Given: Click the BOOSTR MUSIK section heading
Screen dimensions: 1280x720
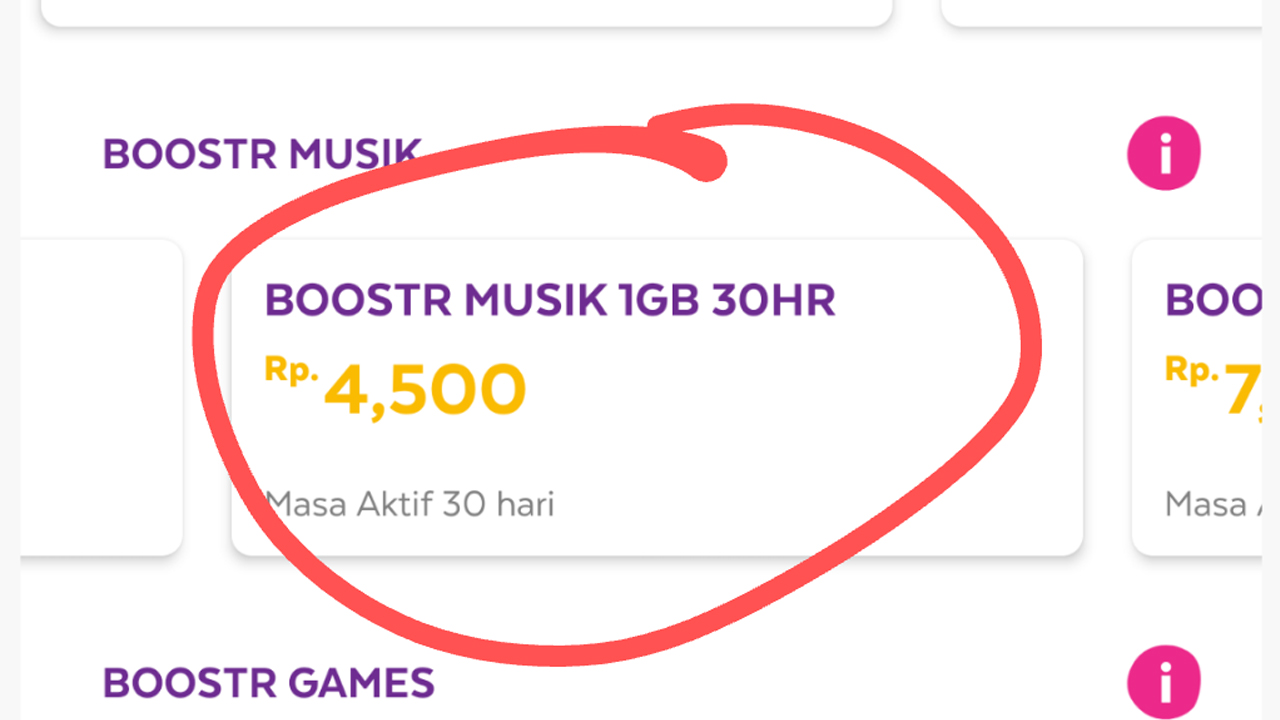Looking at the screenshot, I should coord(262,154).
